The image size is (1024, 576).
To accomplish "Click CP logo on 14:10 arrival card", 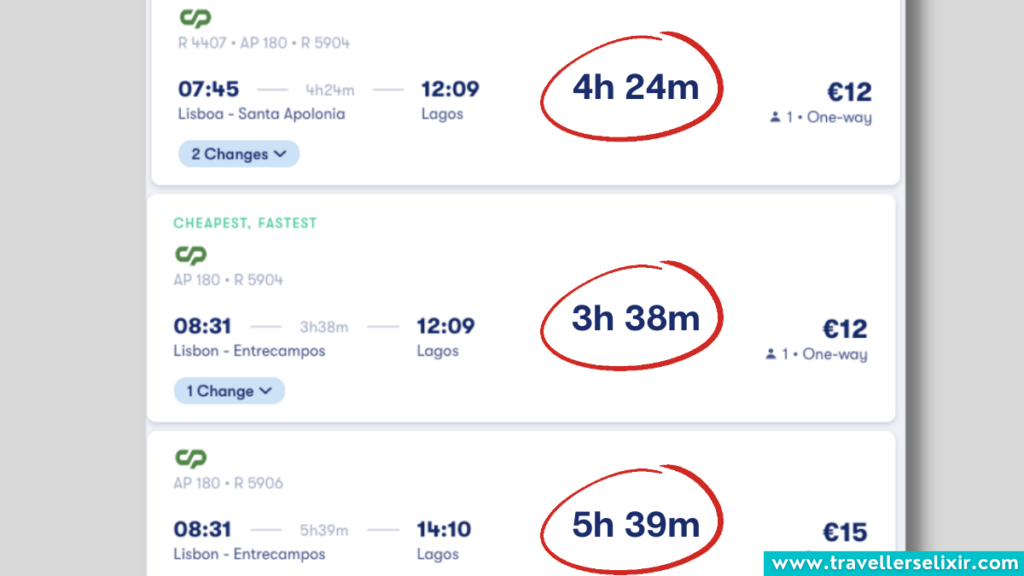I will [x=190, y=458].
